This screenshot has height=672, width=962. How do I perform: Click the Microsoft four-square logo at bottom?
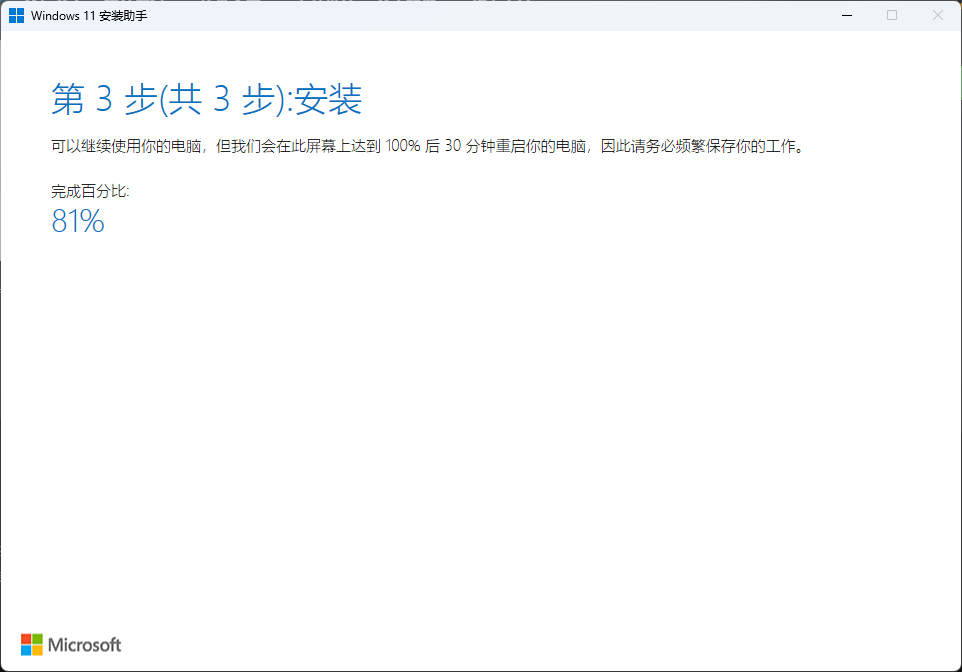pos(33,644)
